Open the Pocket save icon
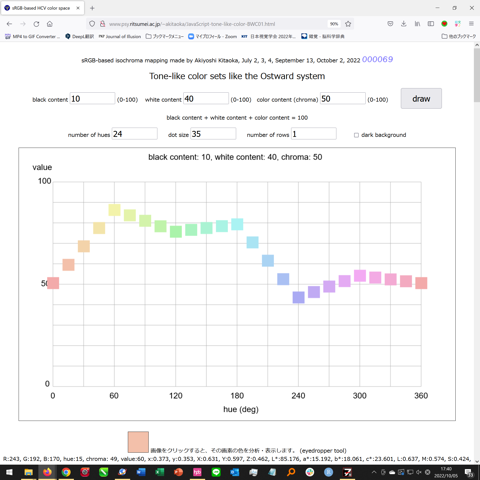 [x=390, y=24]
